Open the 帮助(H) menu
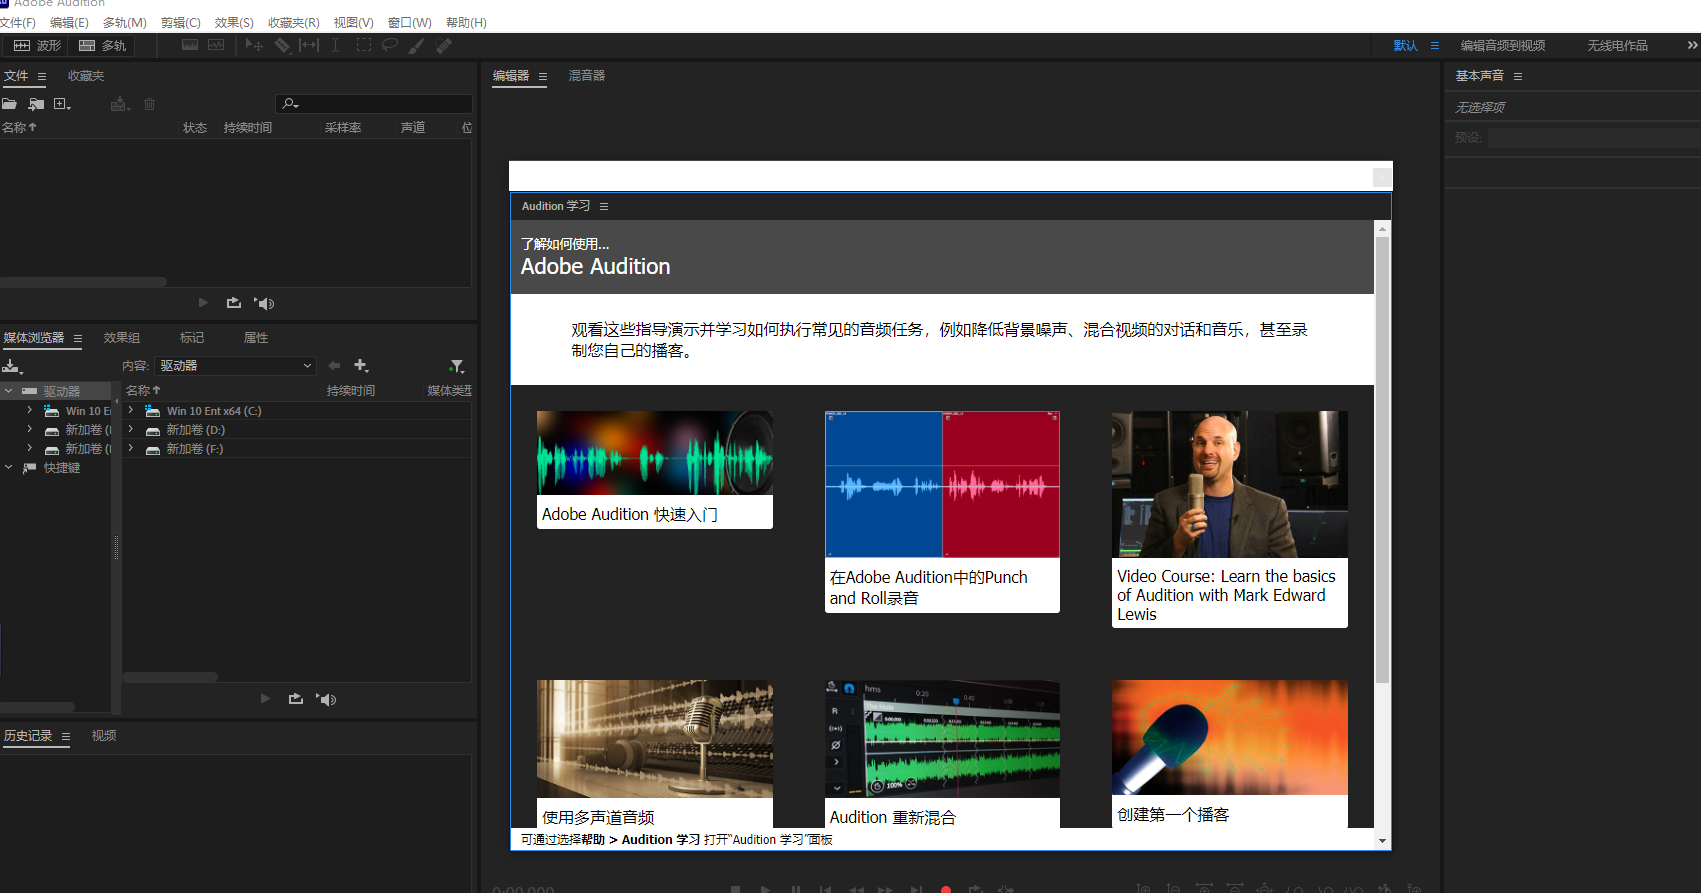This screenshot has height=893, width=1701. pos(466,23)
